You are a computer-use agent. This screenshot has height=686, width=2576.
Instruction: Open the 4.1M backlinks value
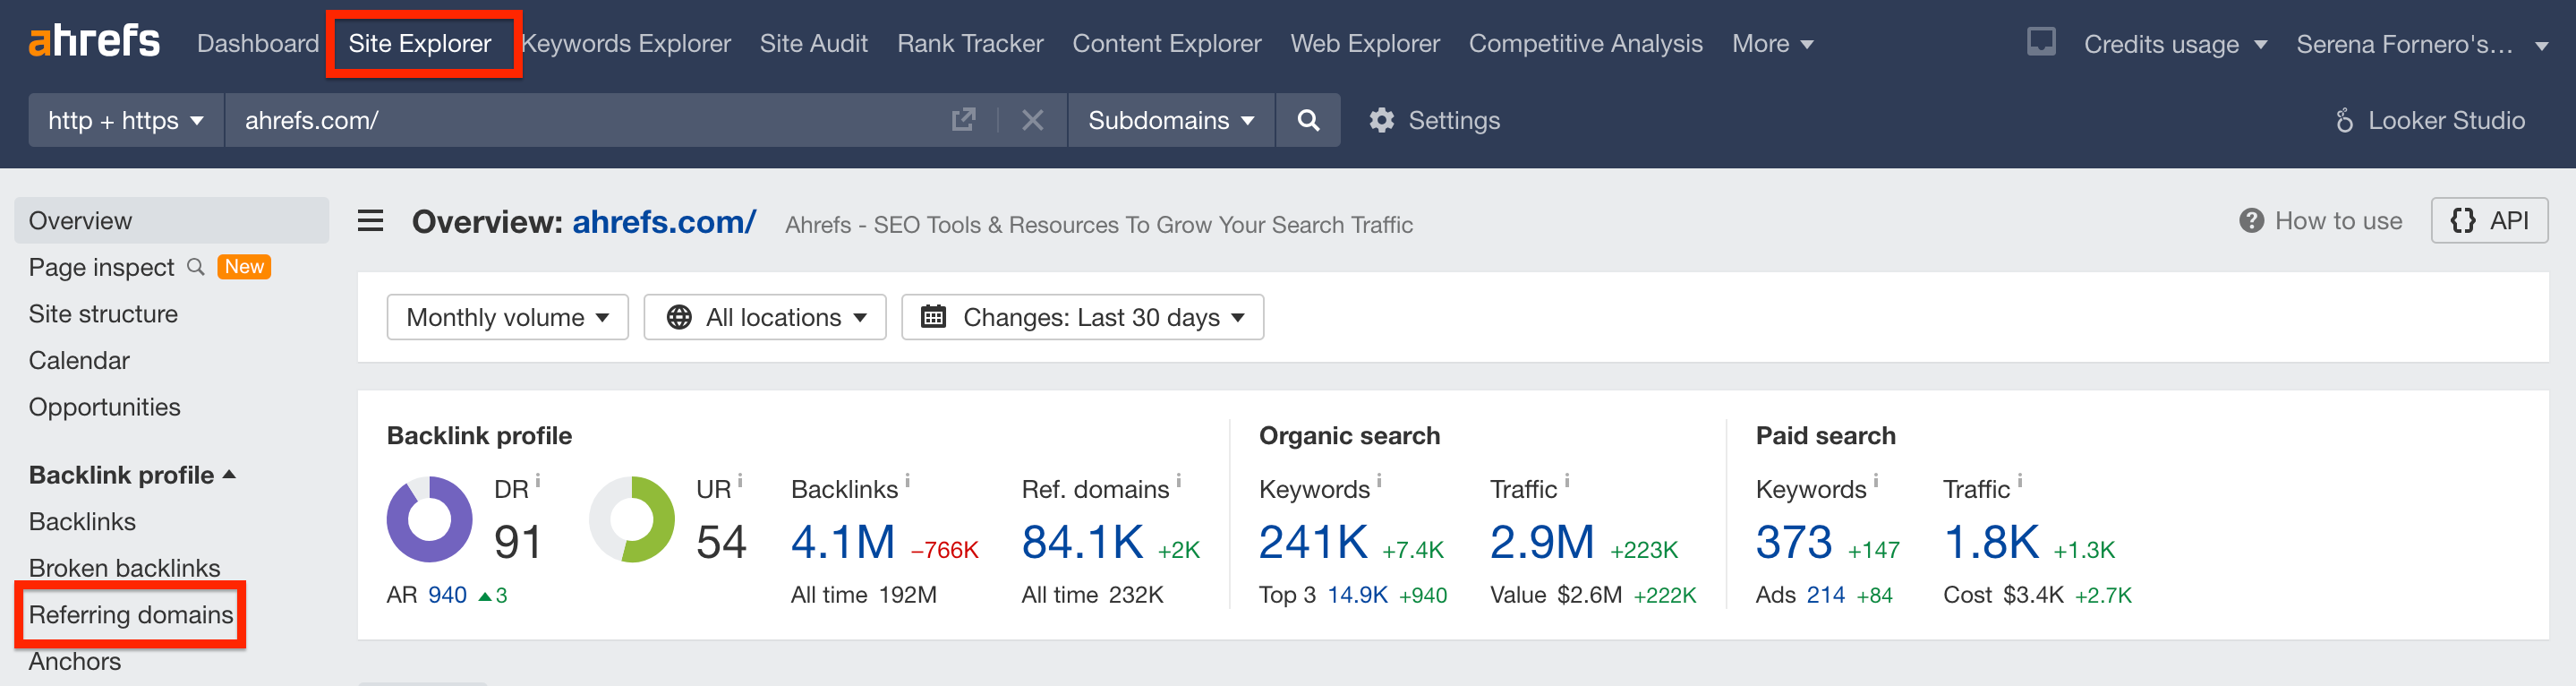tap(843, 542)
